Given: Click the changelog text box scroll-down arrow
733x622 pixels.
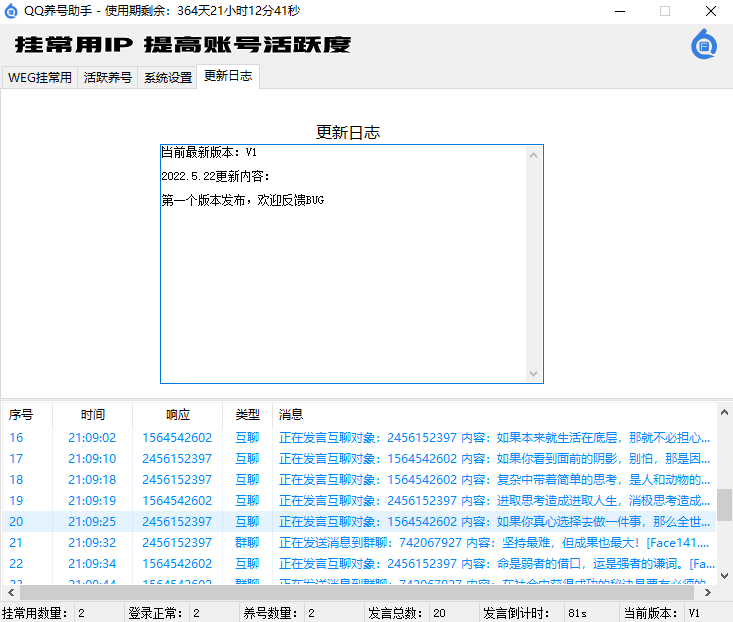Looking at the screenshot, I should (x=535, y=374).
